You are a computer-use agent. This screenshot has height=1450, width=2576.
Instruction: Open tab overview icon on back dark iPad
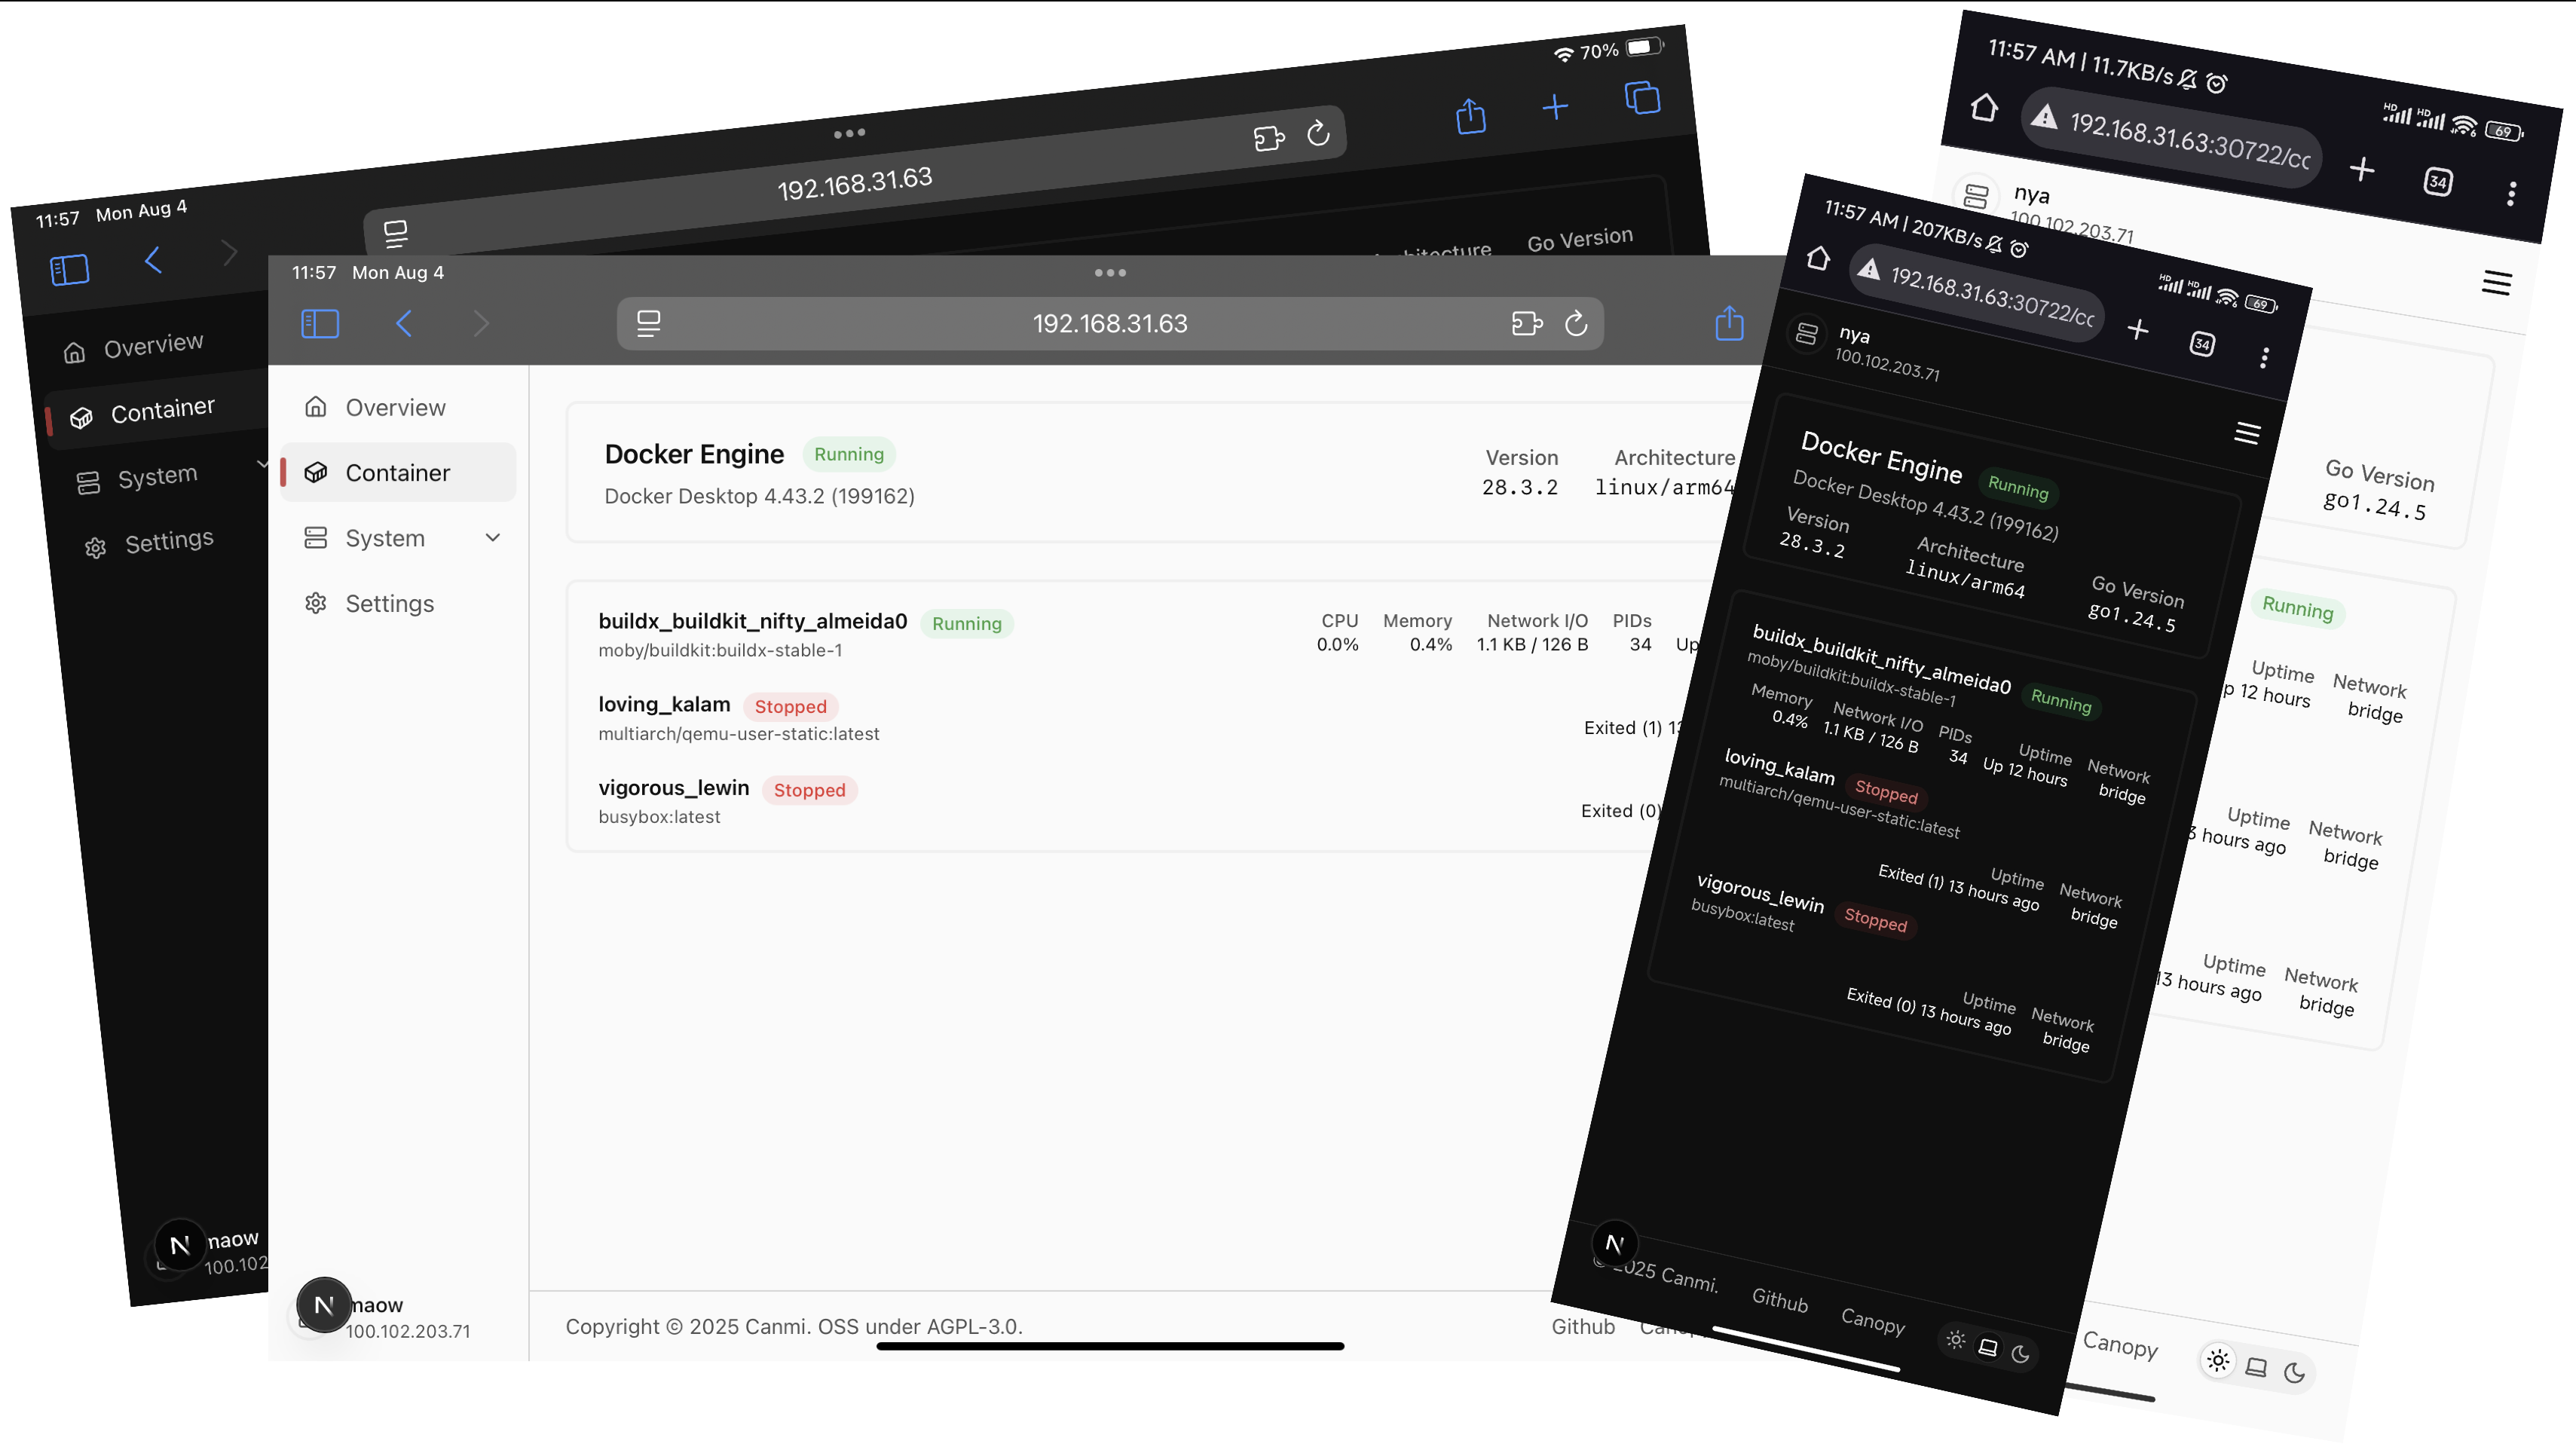click(1642, 98)
